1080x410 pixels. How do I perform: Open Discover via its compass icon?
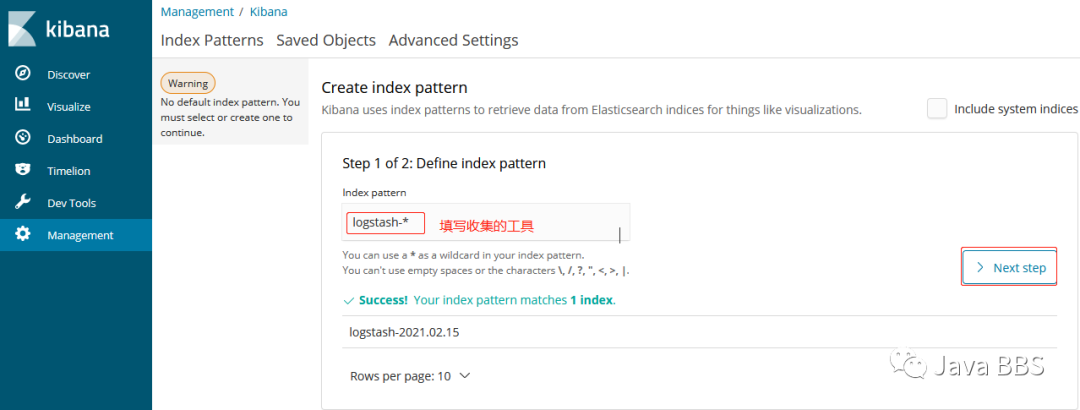click(x=22, y=74)
